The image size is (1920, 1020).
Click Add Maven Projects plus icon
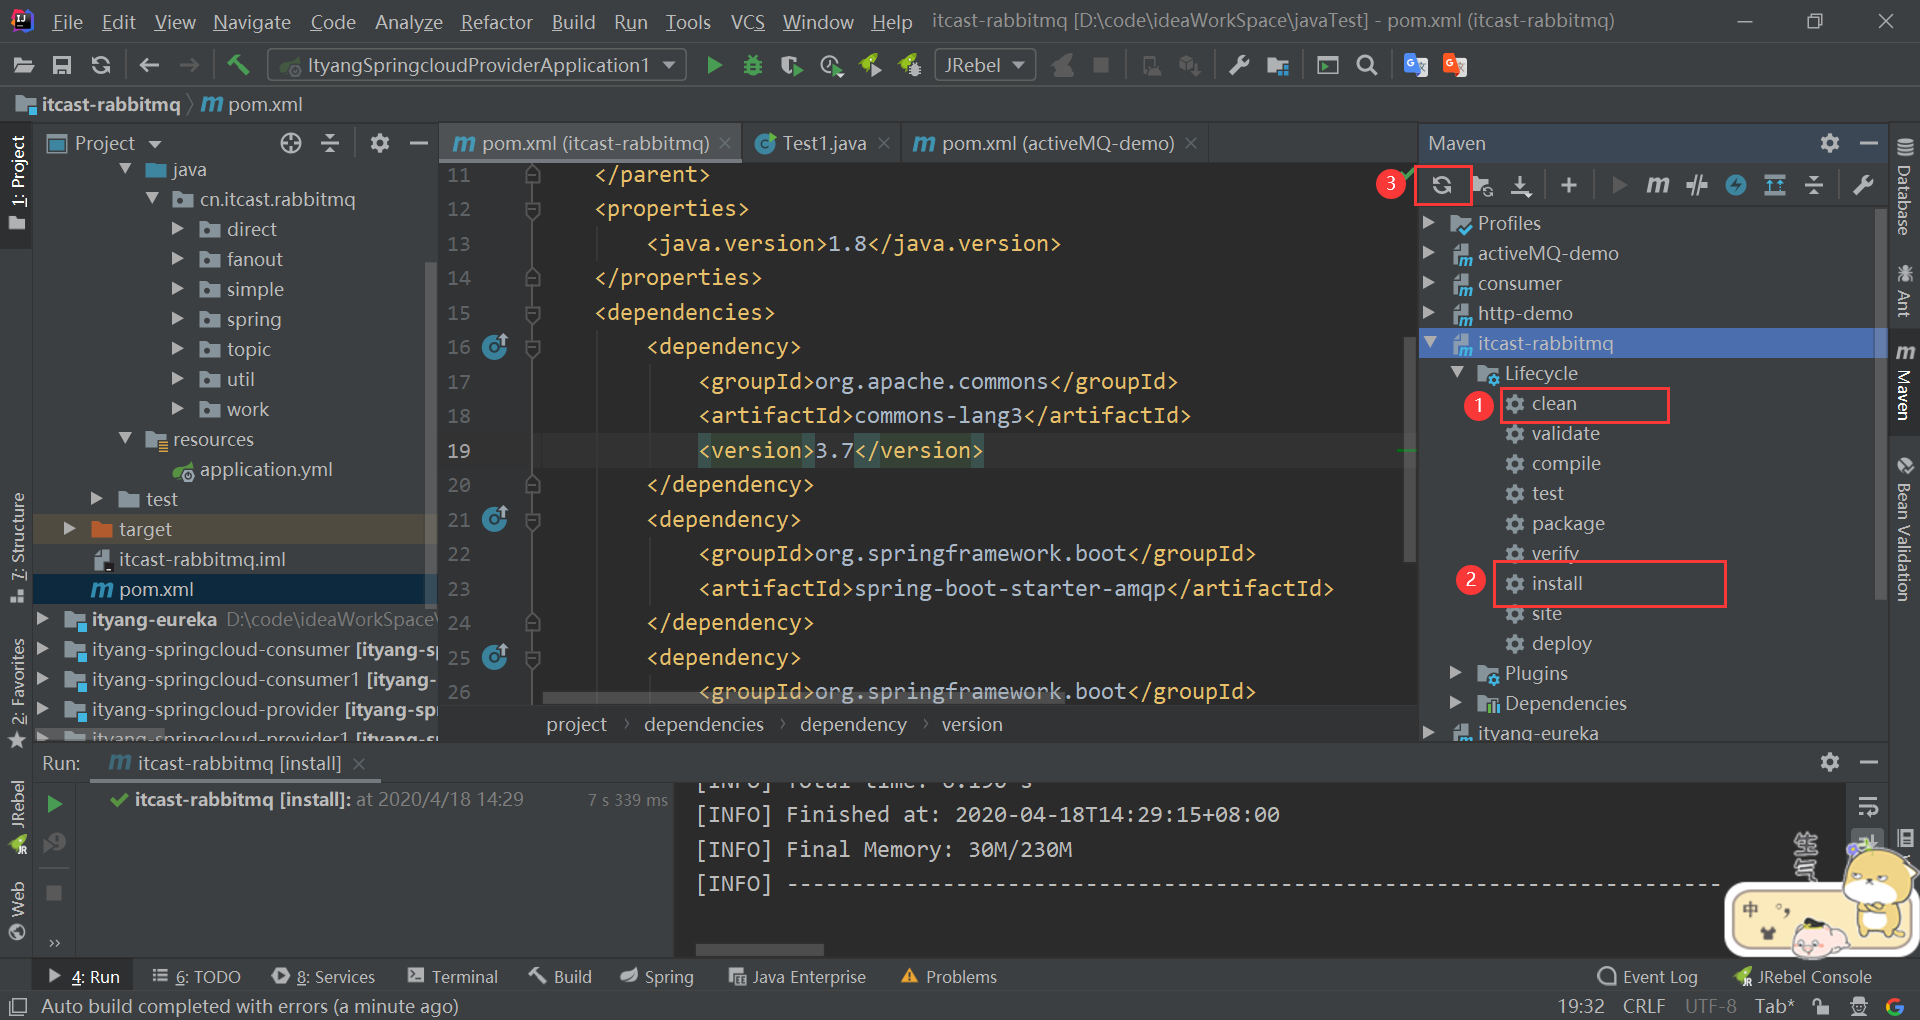coord(1569,185)
